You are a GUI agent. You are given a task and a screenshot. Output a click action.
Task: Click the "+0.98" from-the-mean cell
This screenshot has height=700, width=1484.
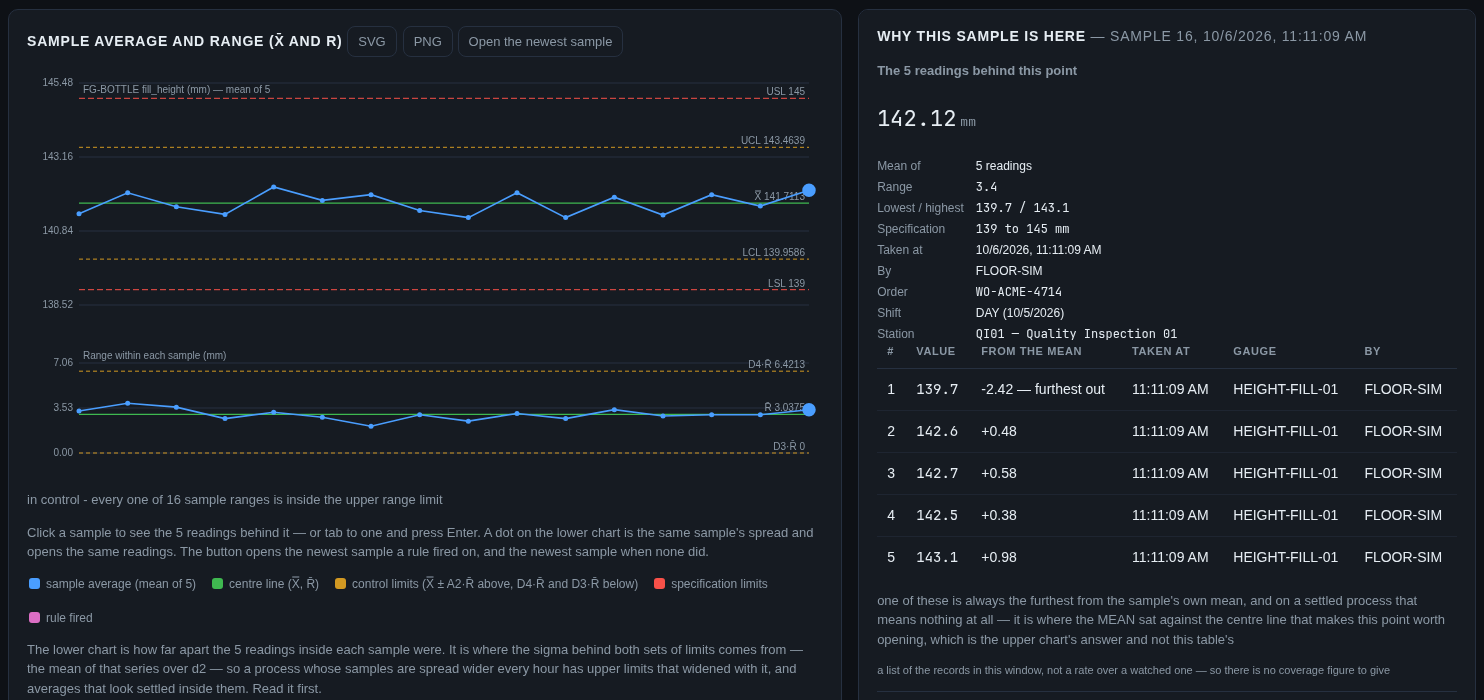pos(998,557)
